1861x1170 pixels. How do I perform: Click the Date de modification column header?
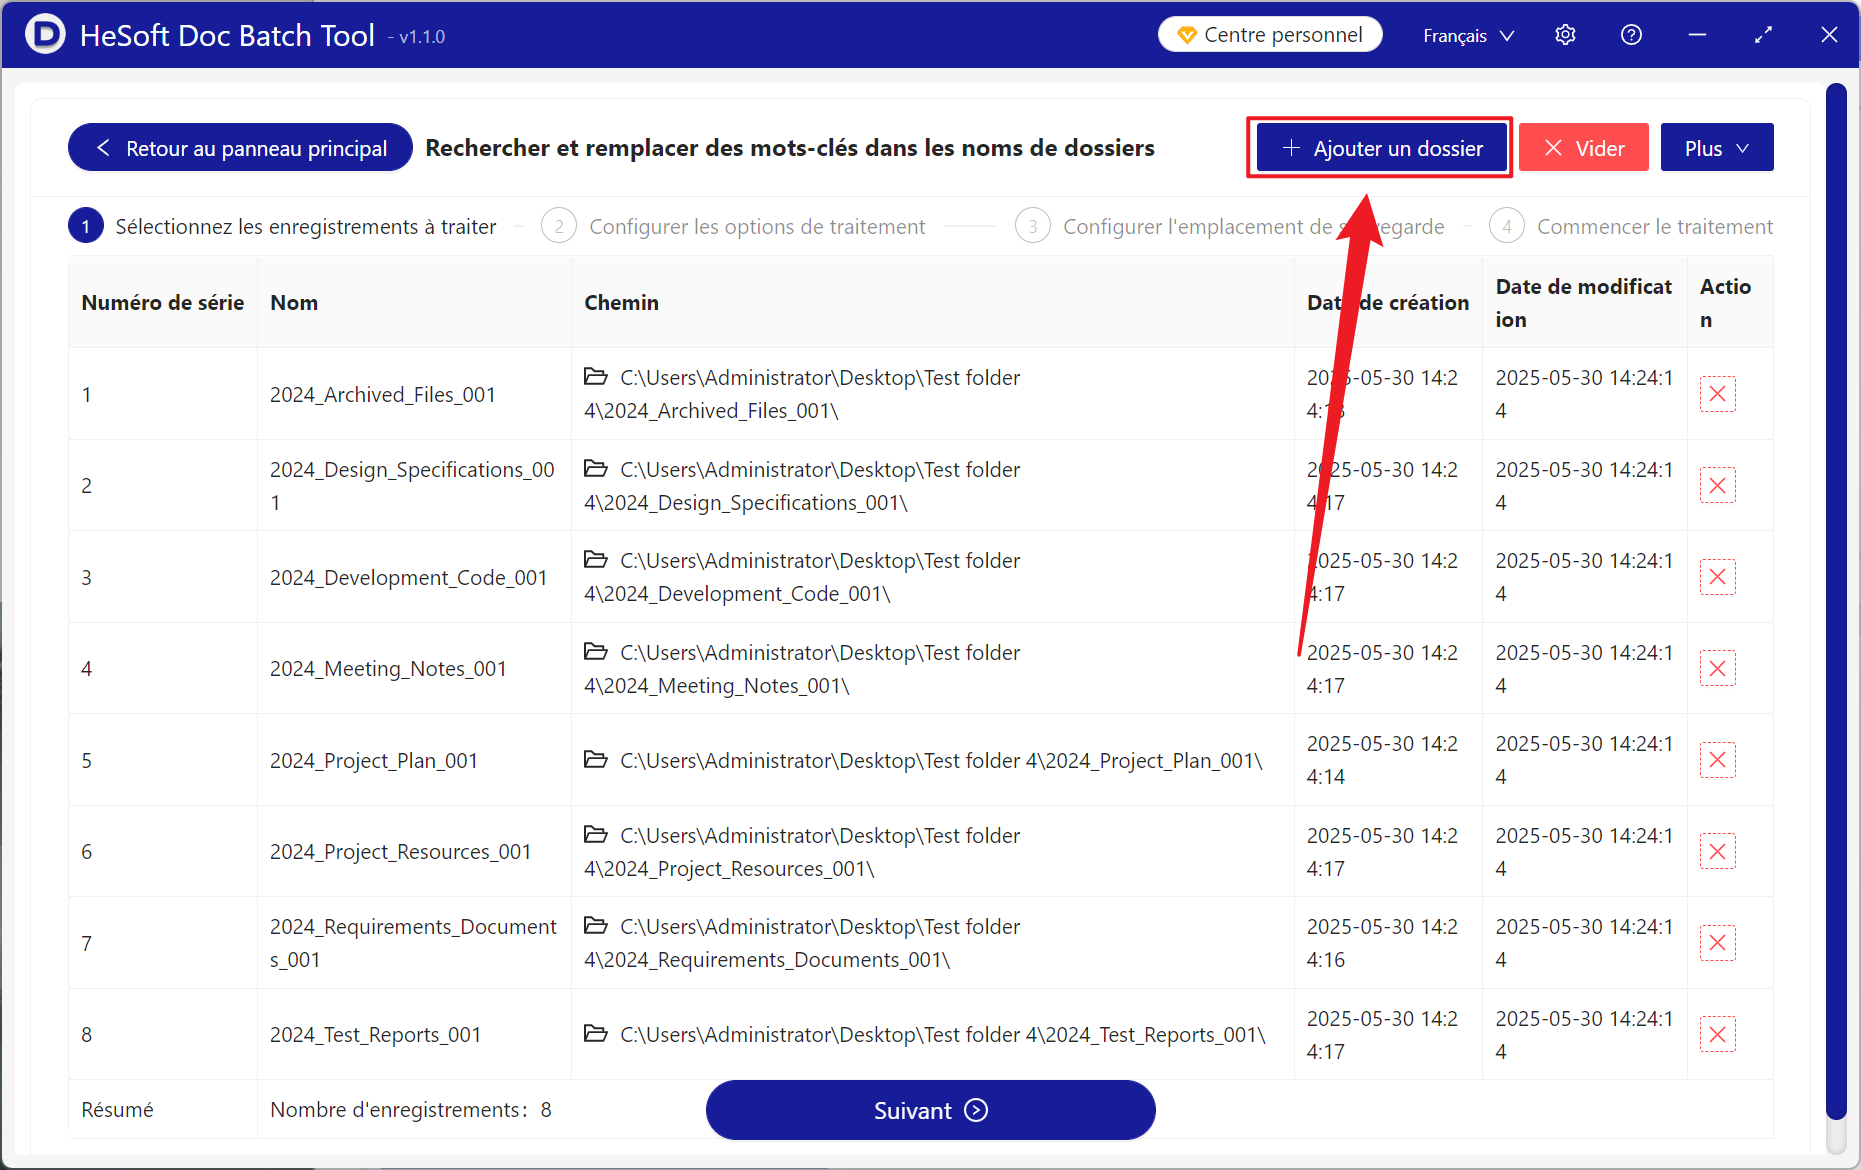point(1583,303)
